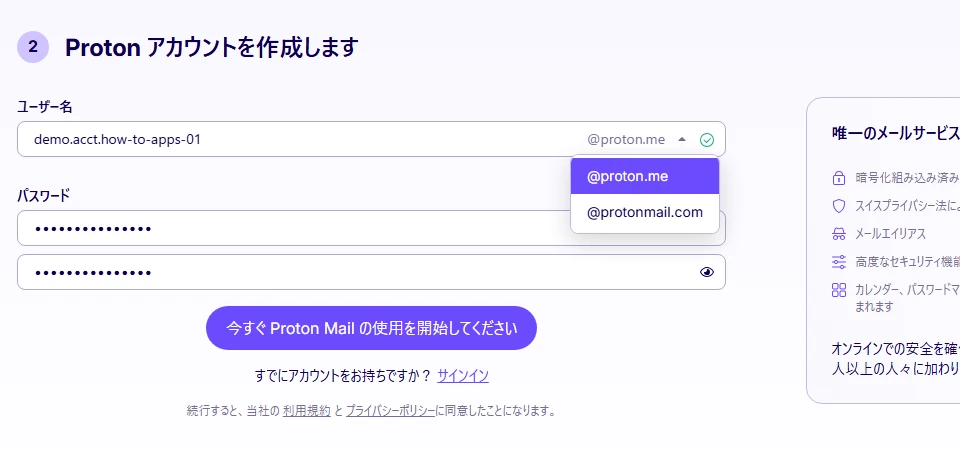Collapse the email domain dropdown arrow
The image size is (960, 450).
(682, 140)
